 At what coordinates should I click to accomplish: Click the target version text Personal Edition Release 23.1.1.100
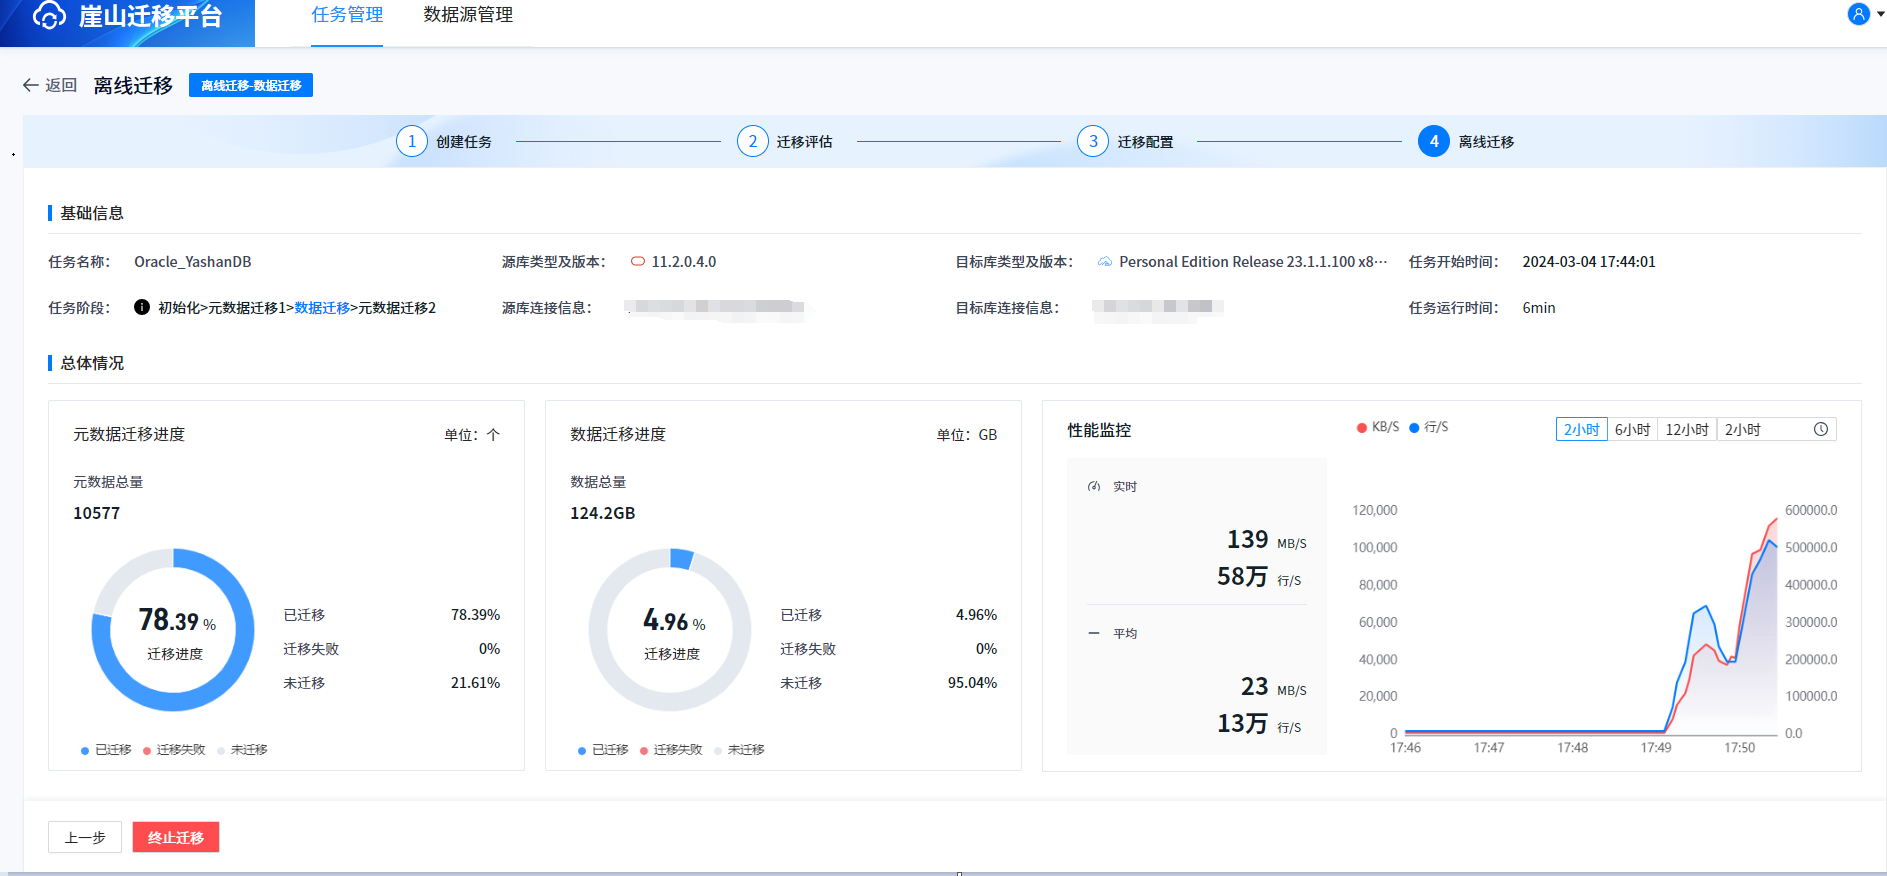click(x=1253, y=262)
